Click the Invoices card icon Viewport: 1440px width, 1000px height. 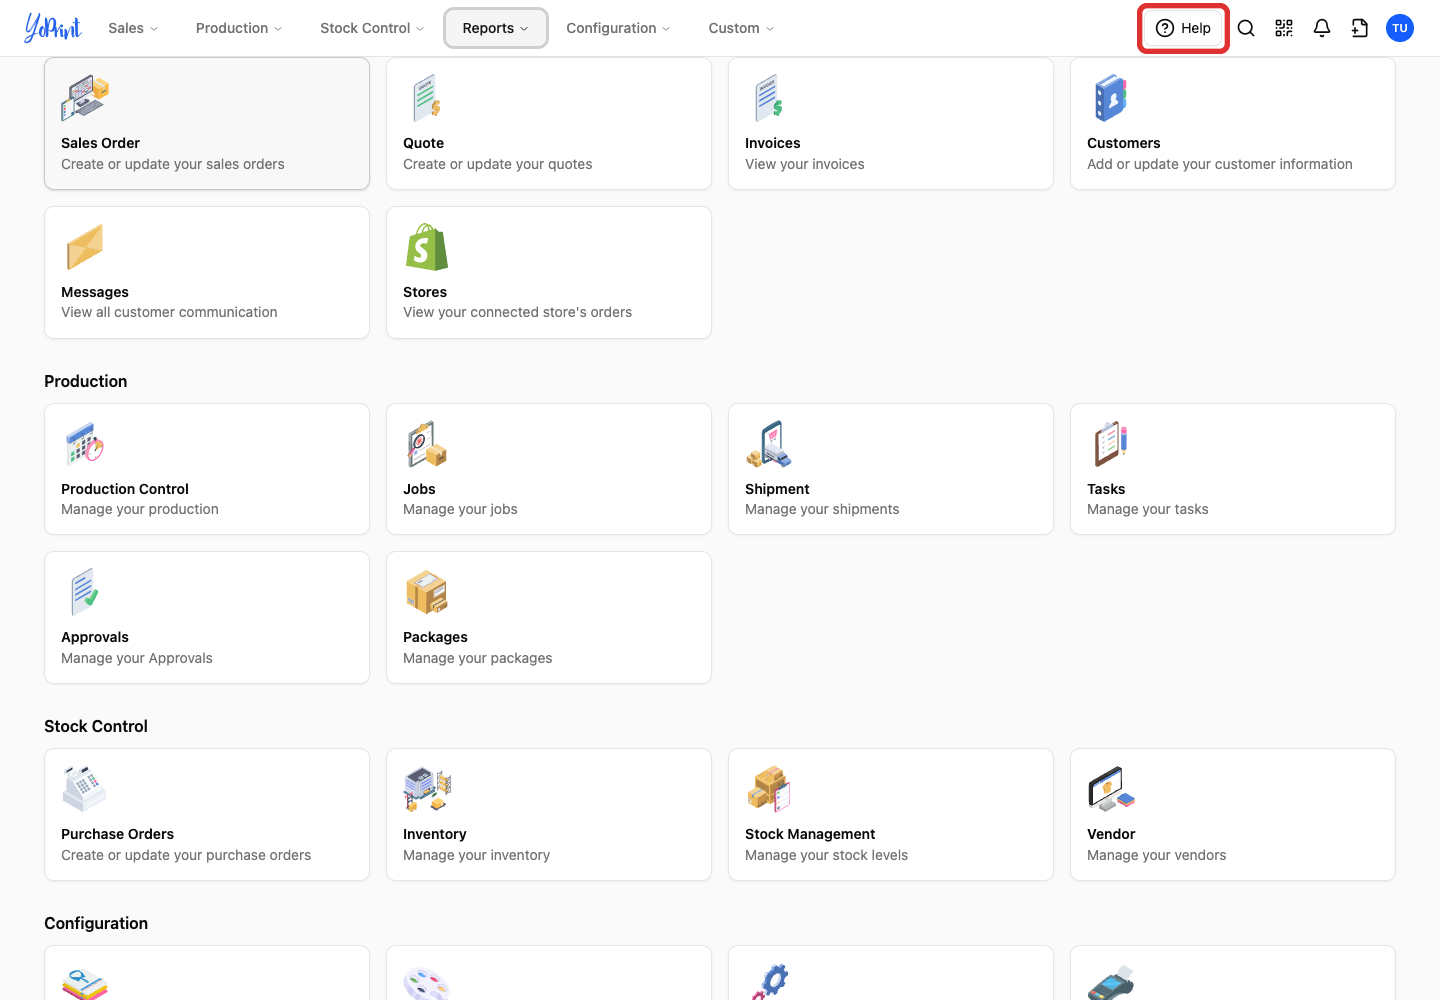click(769, 98)
